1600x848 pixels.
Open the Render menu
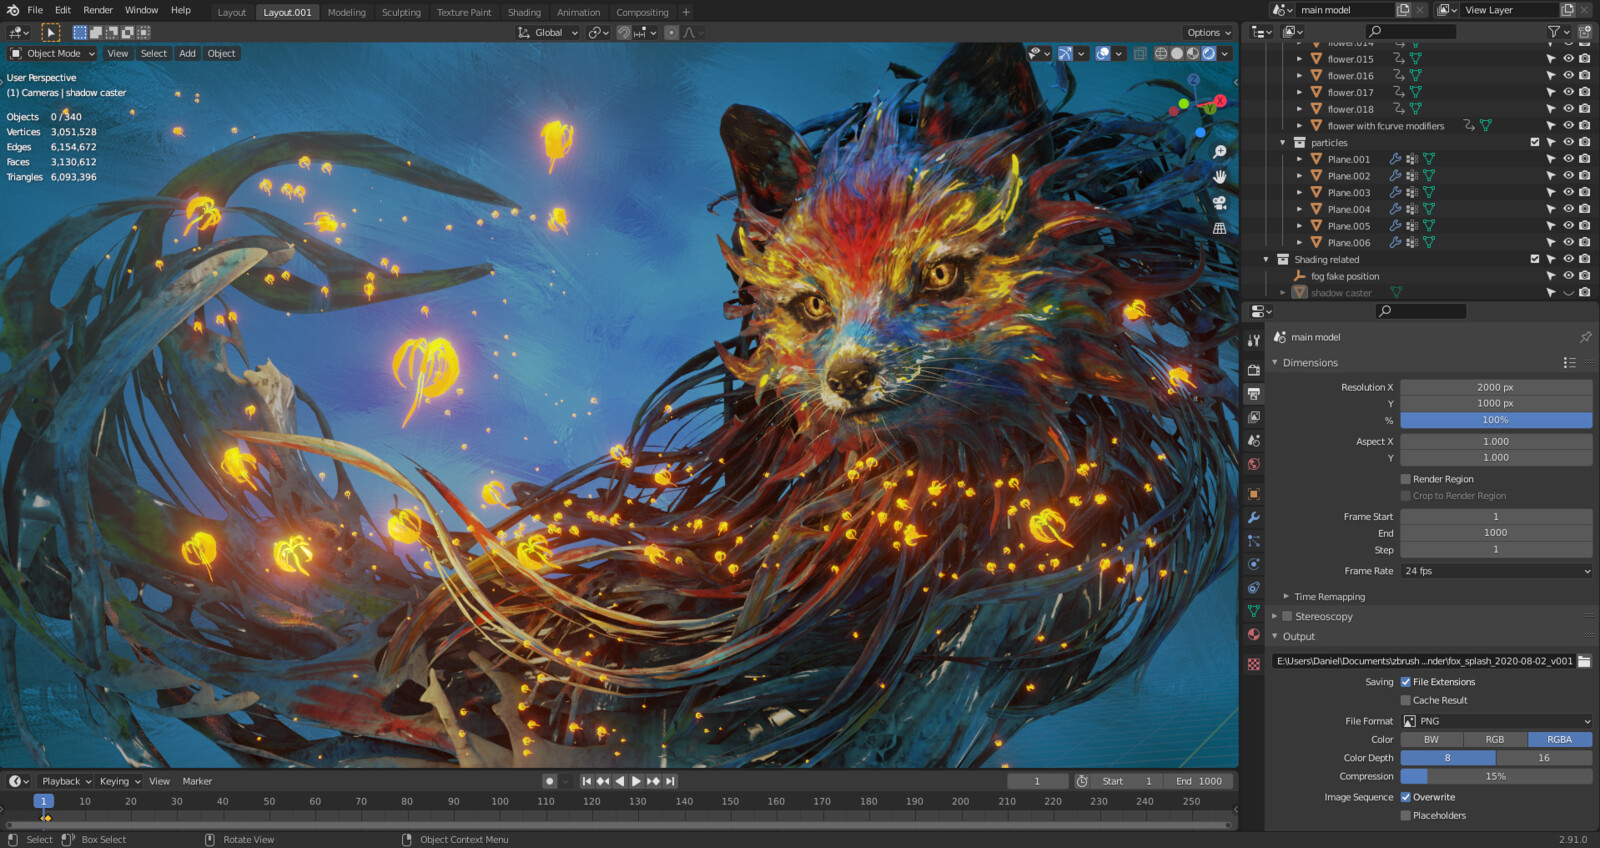coord(98,10)
